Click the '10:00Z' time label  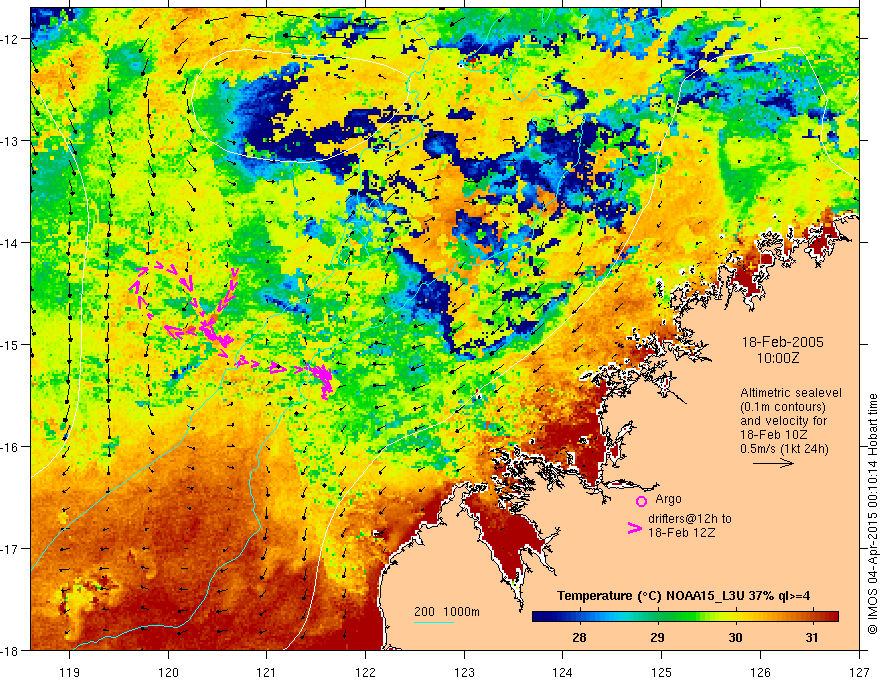coord(778,358)
